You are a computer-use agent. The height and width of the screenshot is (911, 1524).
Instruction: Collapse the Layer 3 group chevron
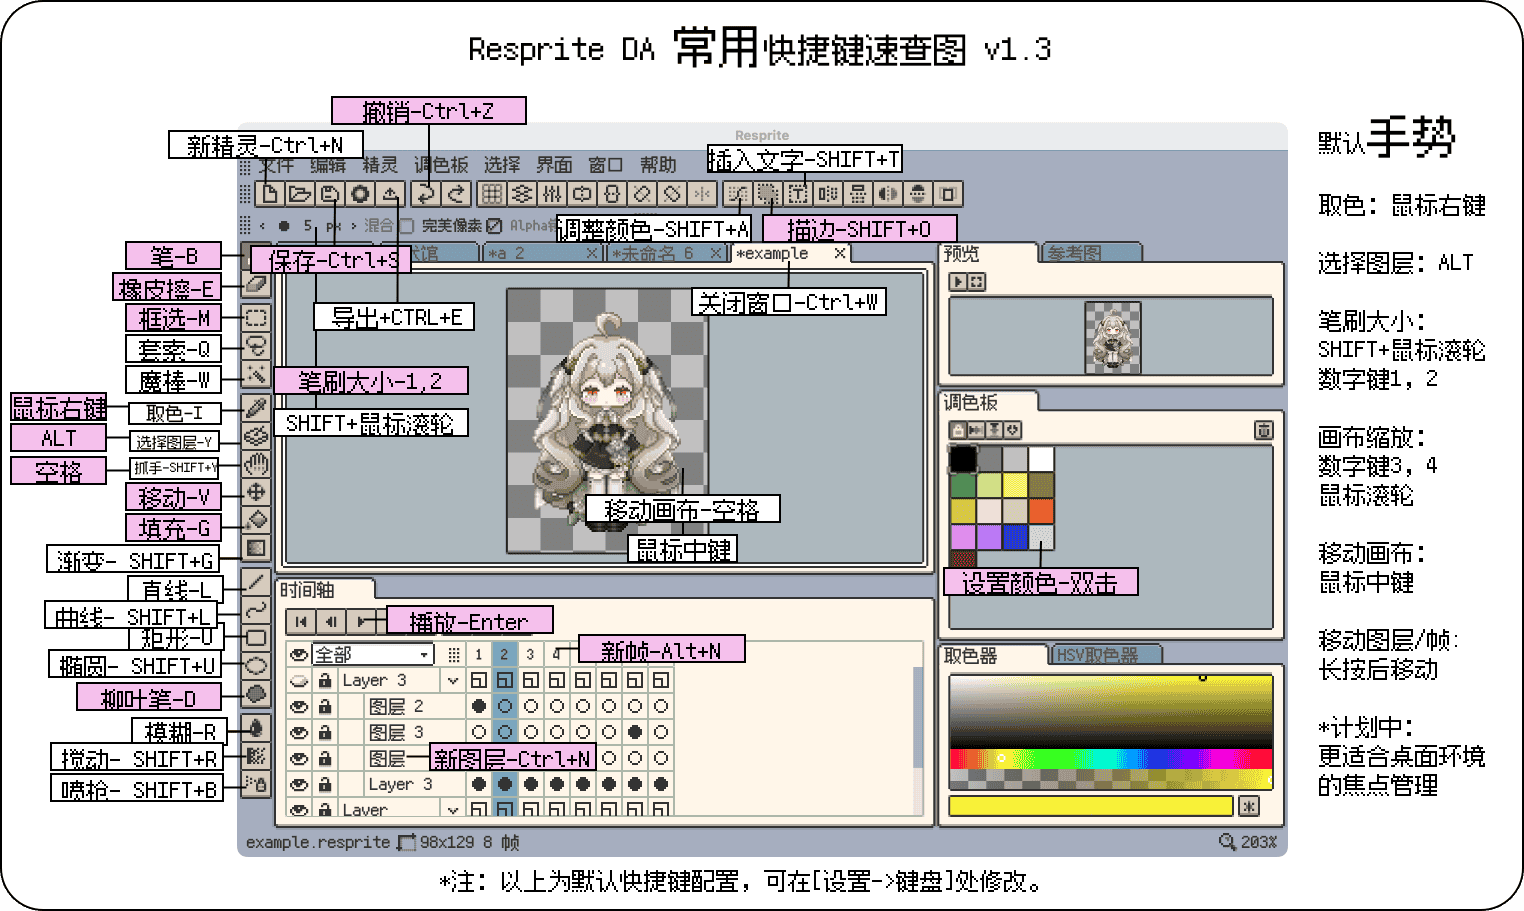(454, 680)
